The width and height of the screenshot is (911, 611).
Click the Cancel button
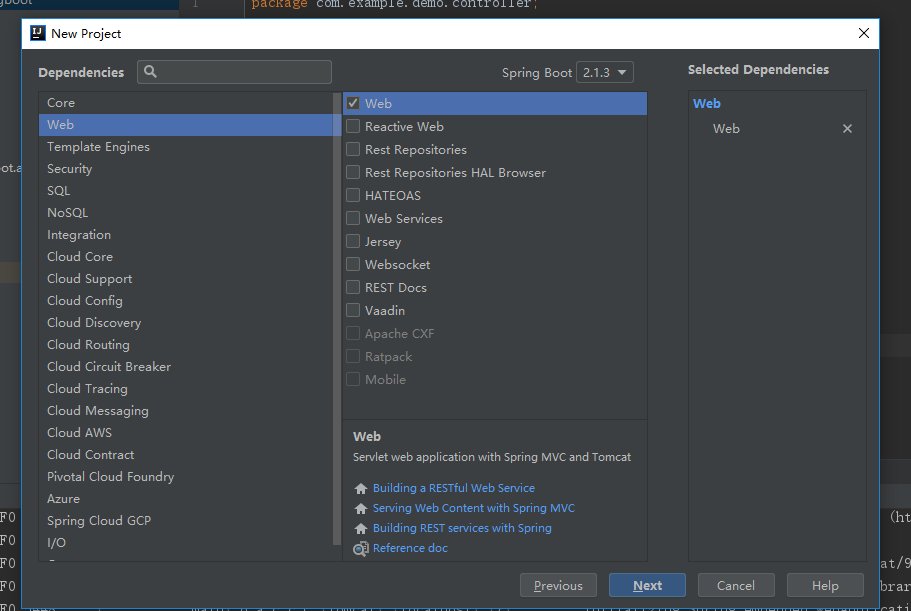[x=736, y=585]
